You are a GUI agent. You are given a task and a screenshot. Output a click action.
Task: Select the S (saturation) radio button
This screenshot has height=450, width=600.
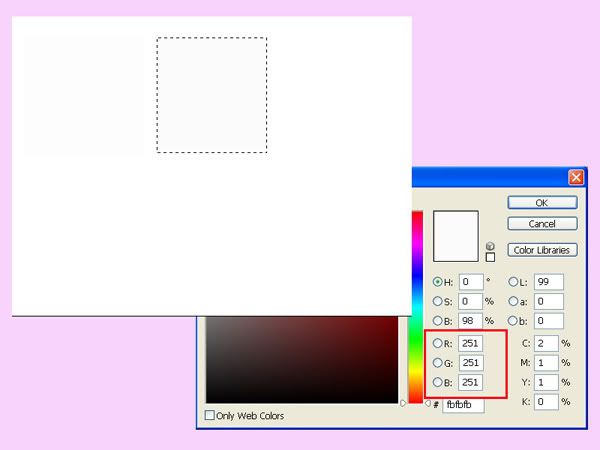tap(438, 301)
